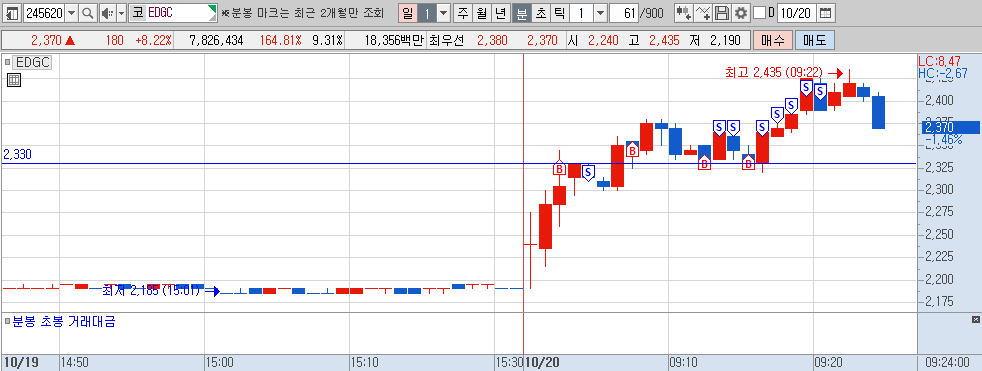Screen dimensions: 982x371
Task: Expand the speaker options dropdown arrow
Action: tap(121, 13)
